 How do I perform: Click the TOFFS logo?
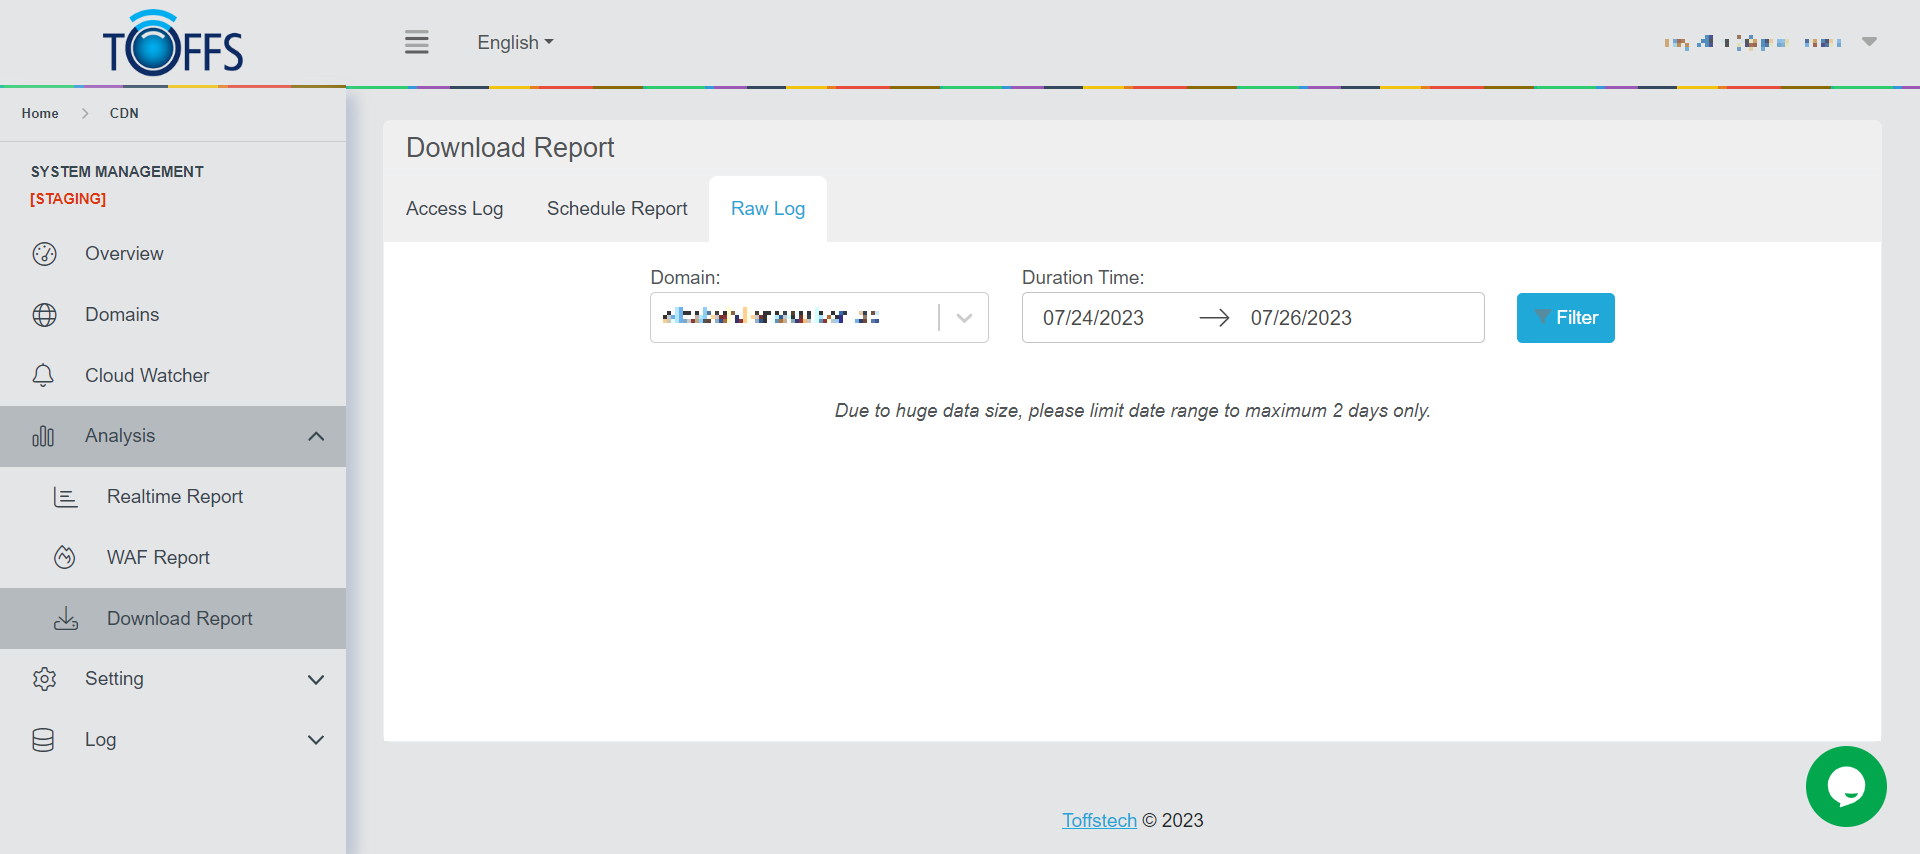(x=173, y=45)
